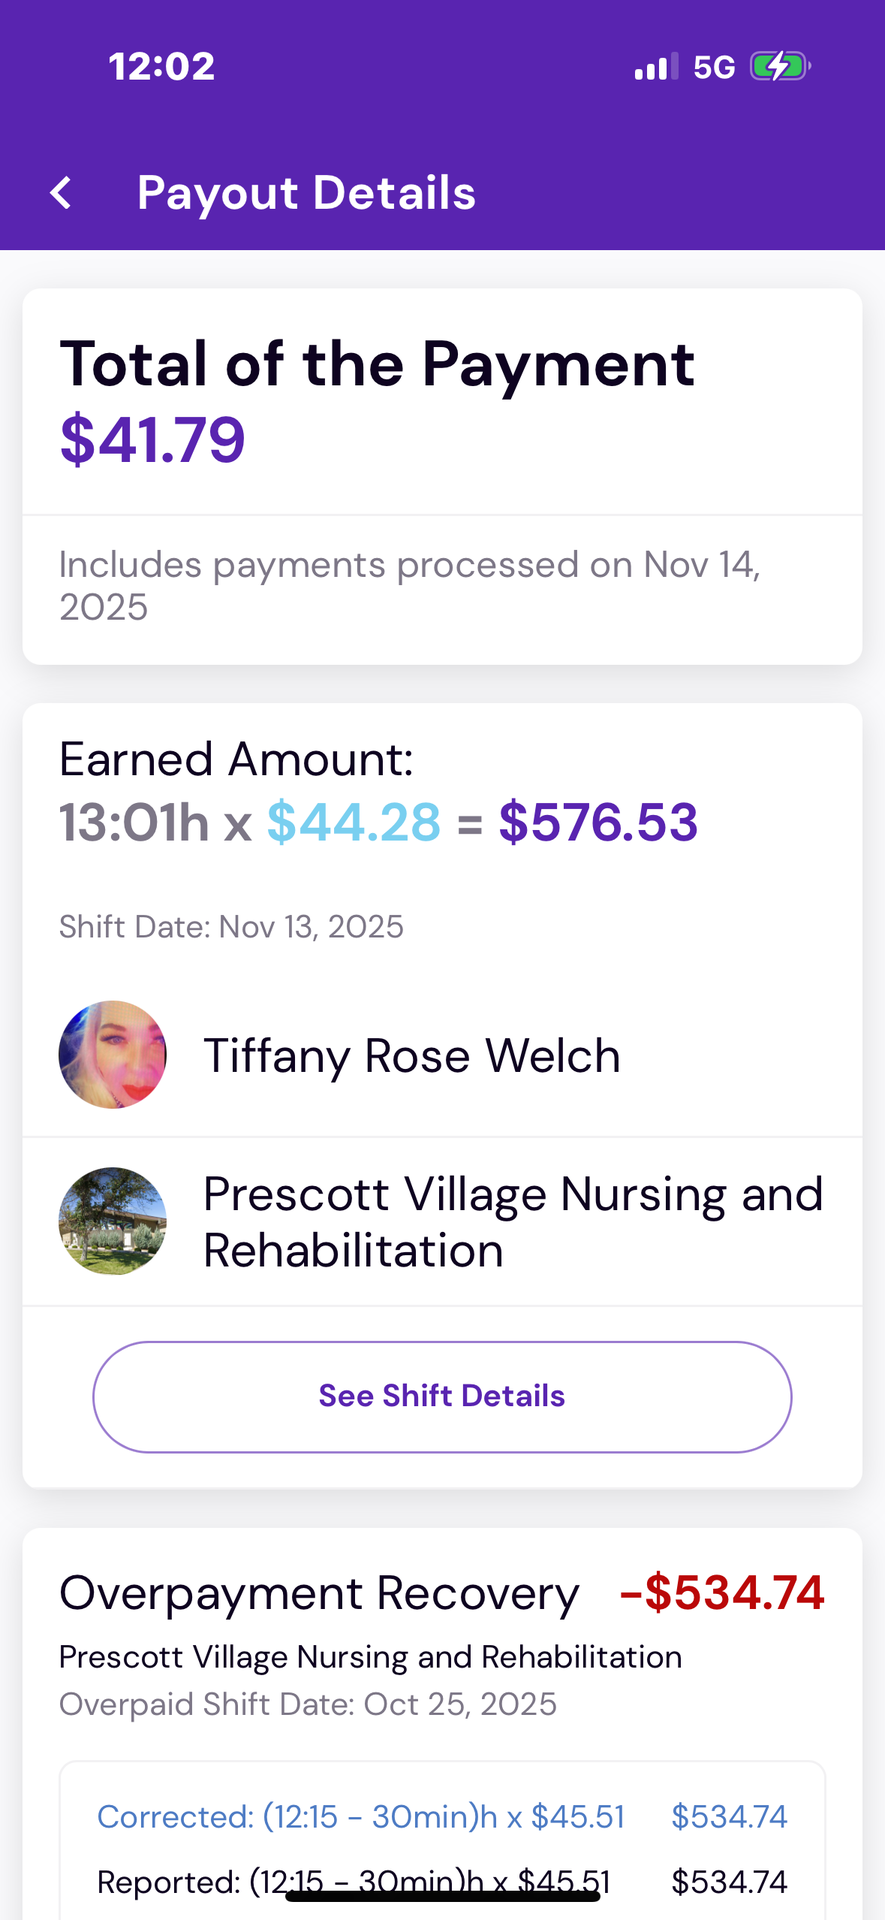Tap Prescott Village facility photo
This screenshot has width=885, height=1920.
[x=113, y=1221]
